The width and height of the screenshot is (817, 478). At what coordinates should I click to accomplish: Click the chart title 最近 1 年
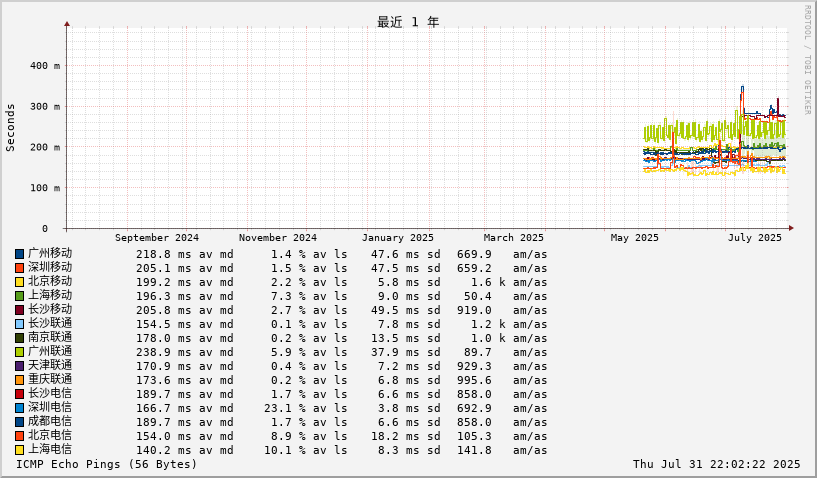pyautogui.click(x=408, y=22)
